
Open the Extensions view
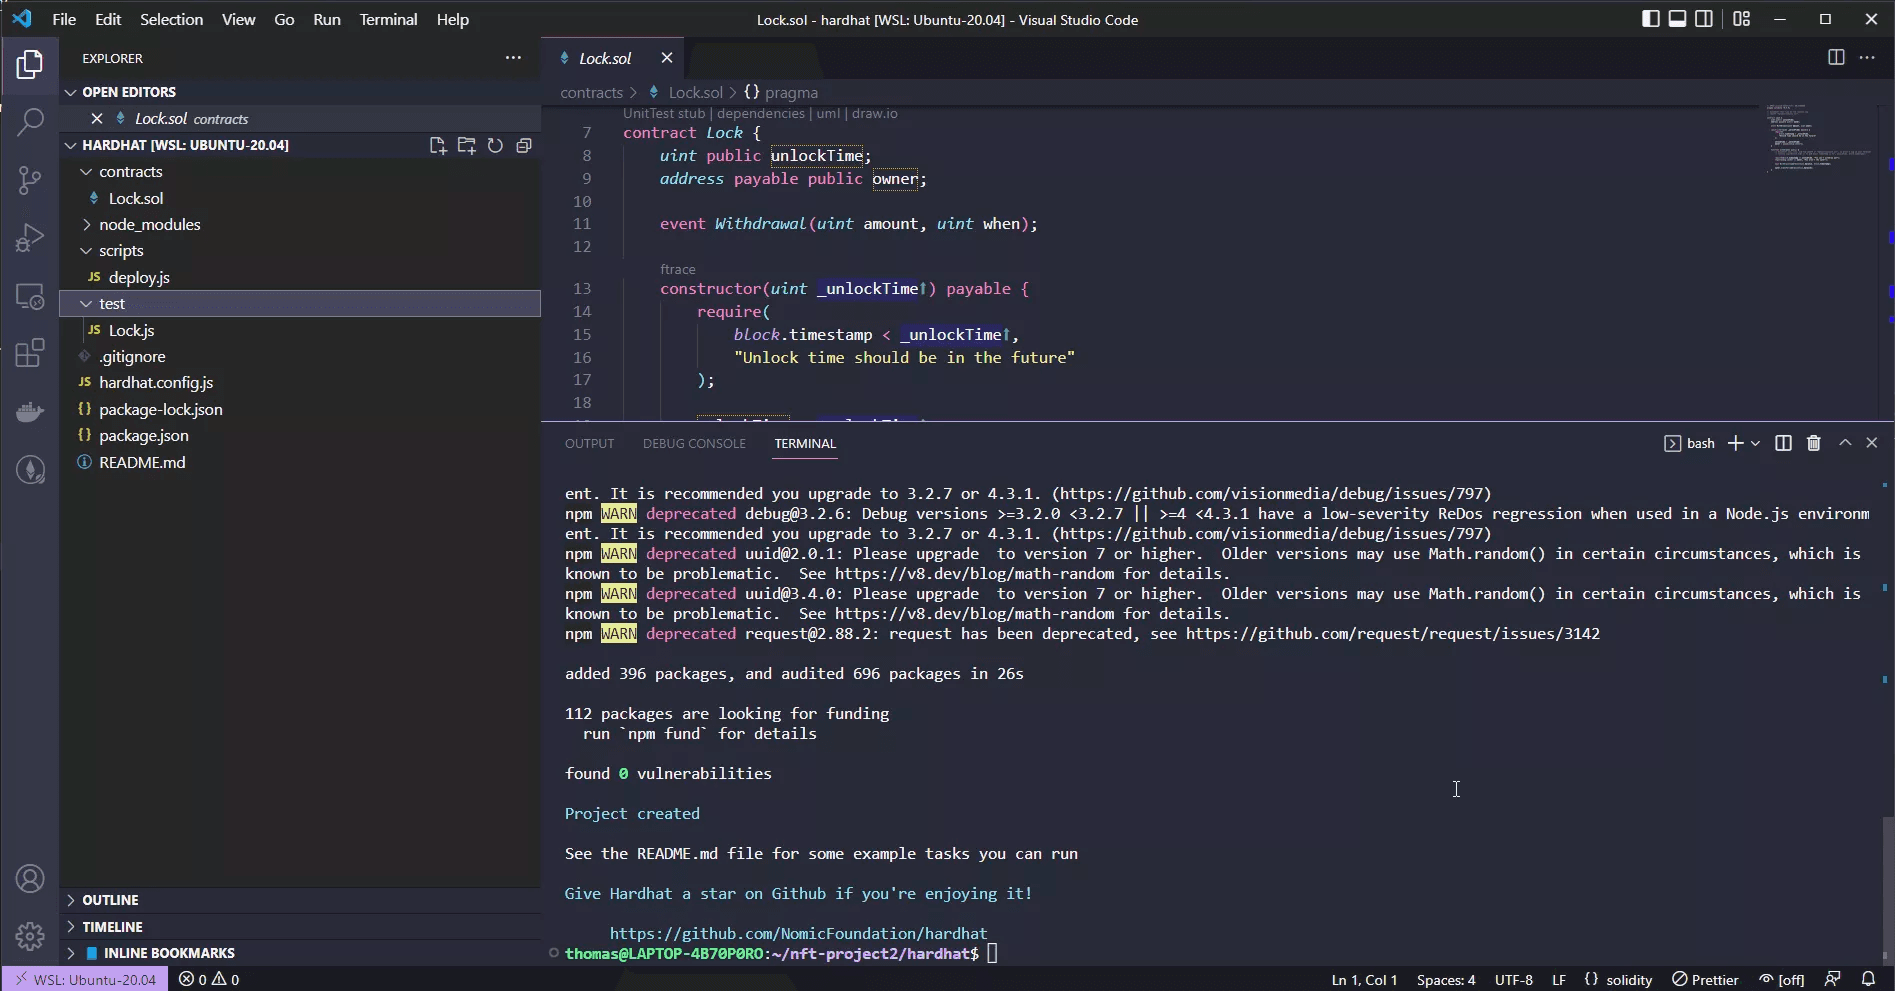click(30, 353)
